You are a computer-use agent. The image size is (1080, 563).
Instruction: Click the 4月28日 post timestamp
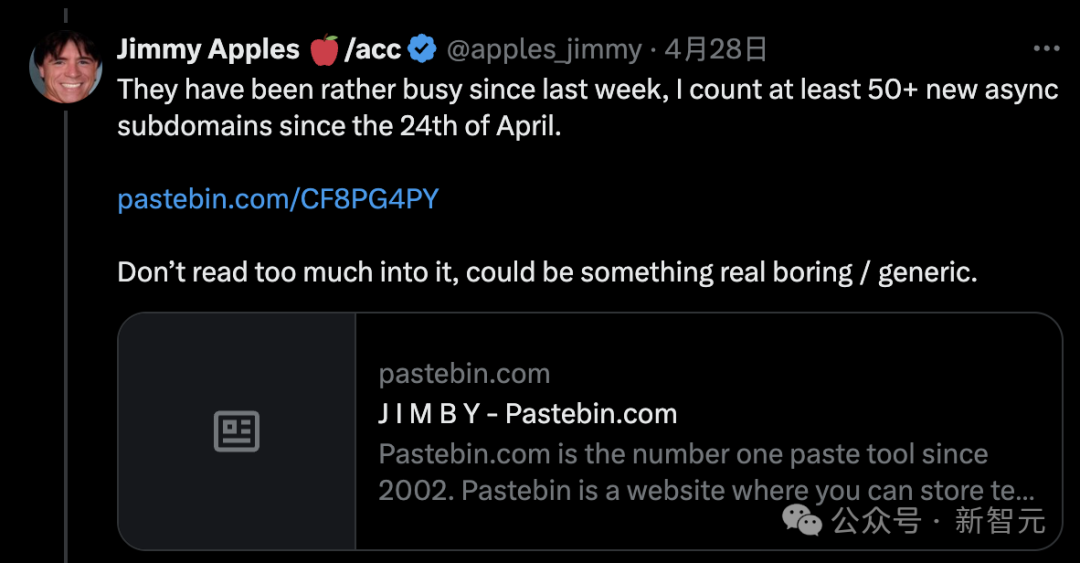[x=715, y=49]
